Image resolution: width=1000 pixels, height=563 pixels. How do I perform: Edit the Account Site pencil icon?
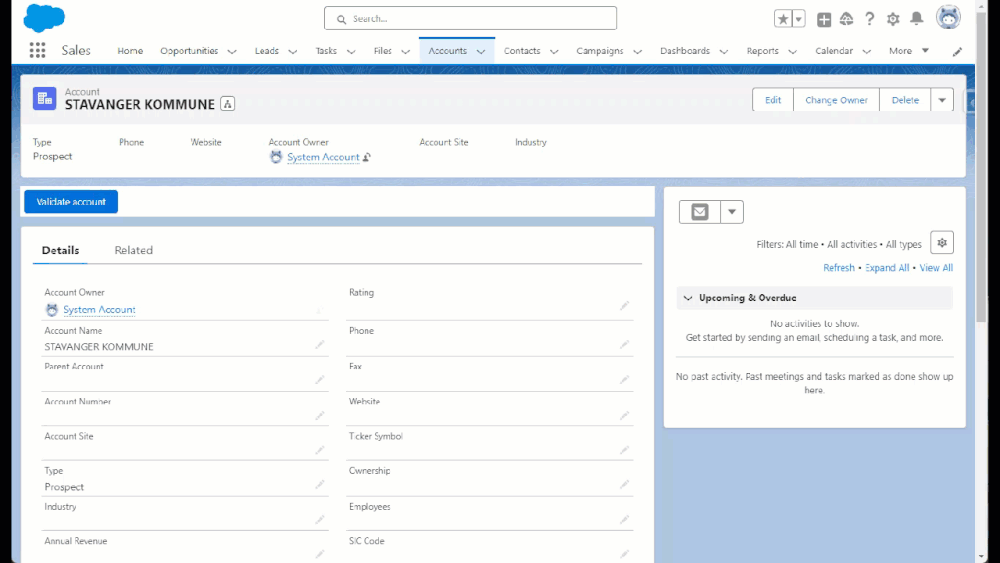click(x=320, y=450)
